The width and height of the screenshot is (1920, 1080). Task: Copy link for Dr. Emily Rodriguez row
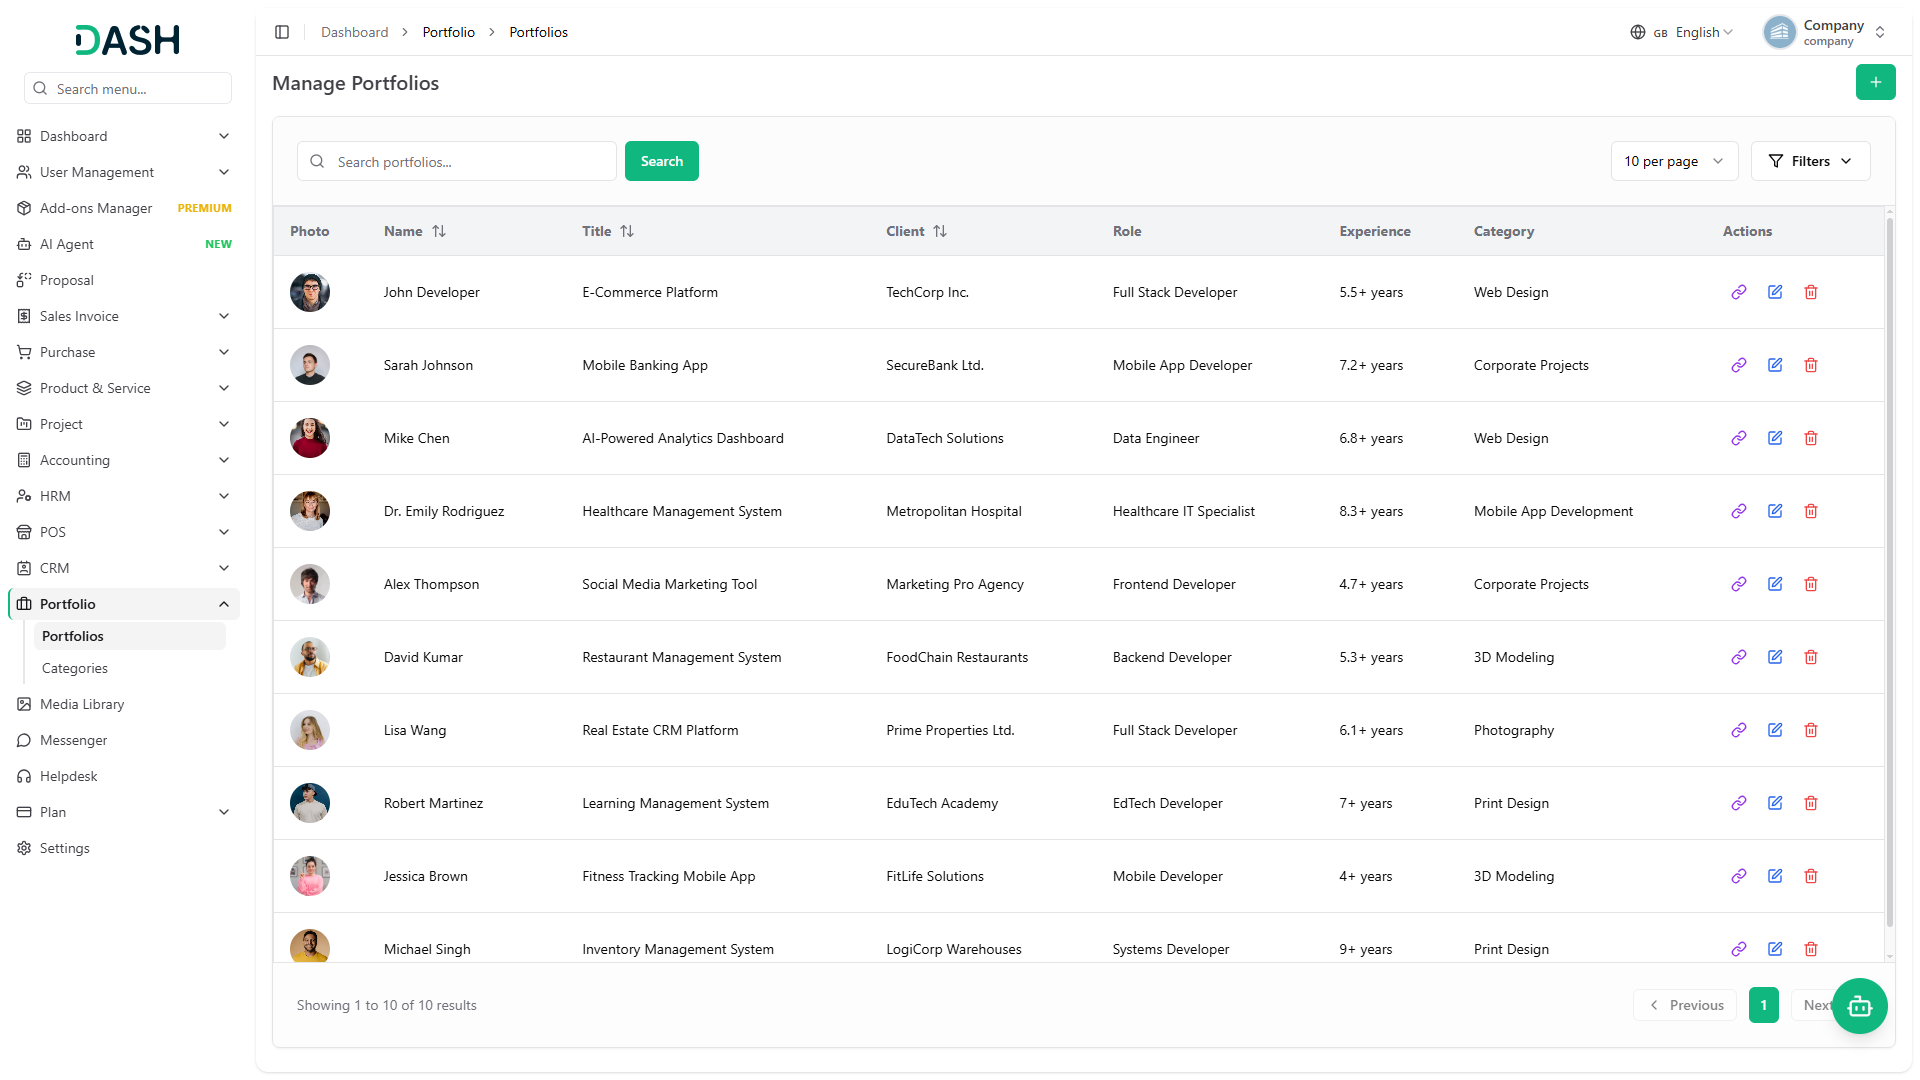1739,511
